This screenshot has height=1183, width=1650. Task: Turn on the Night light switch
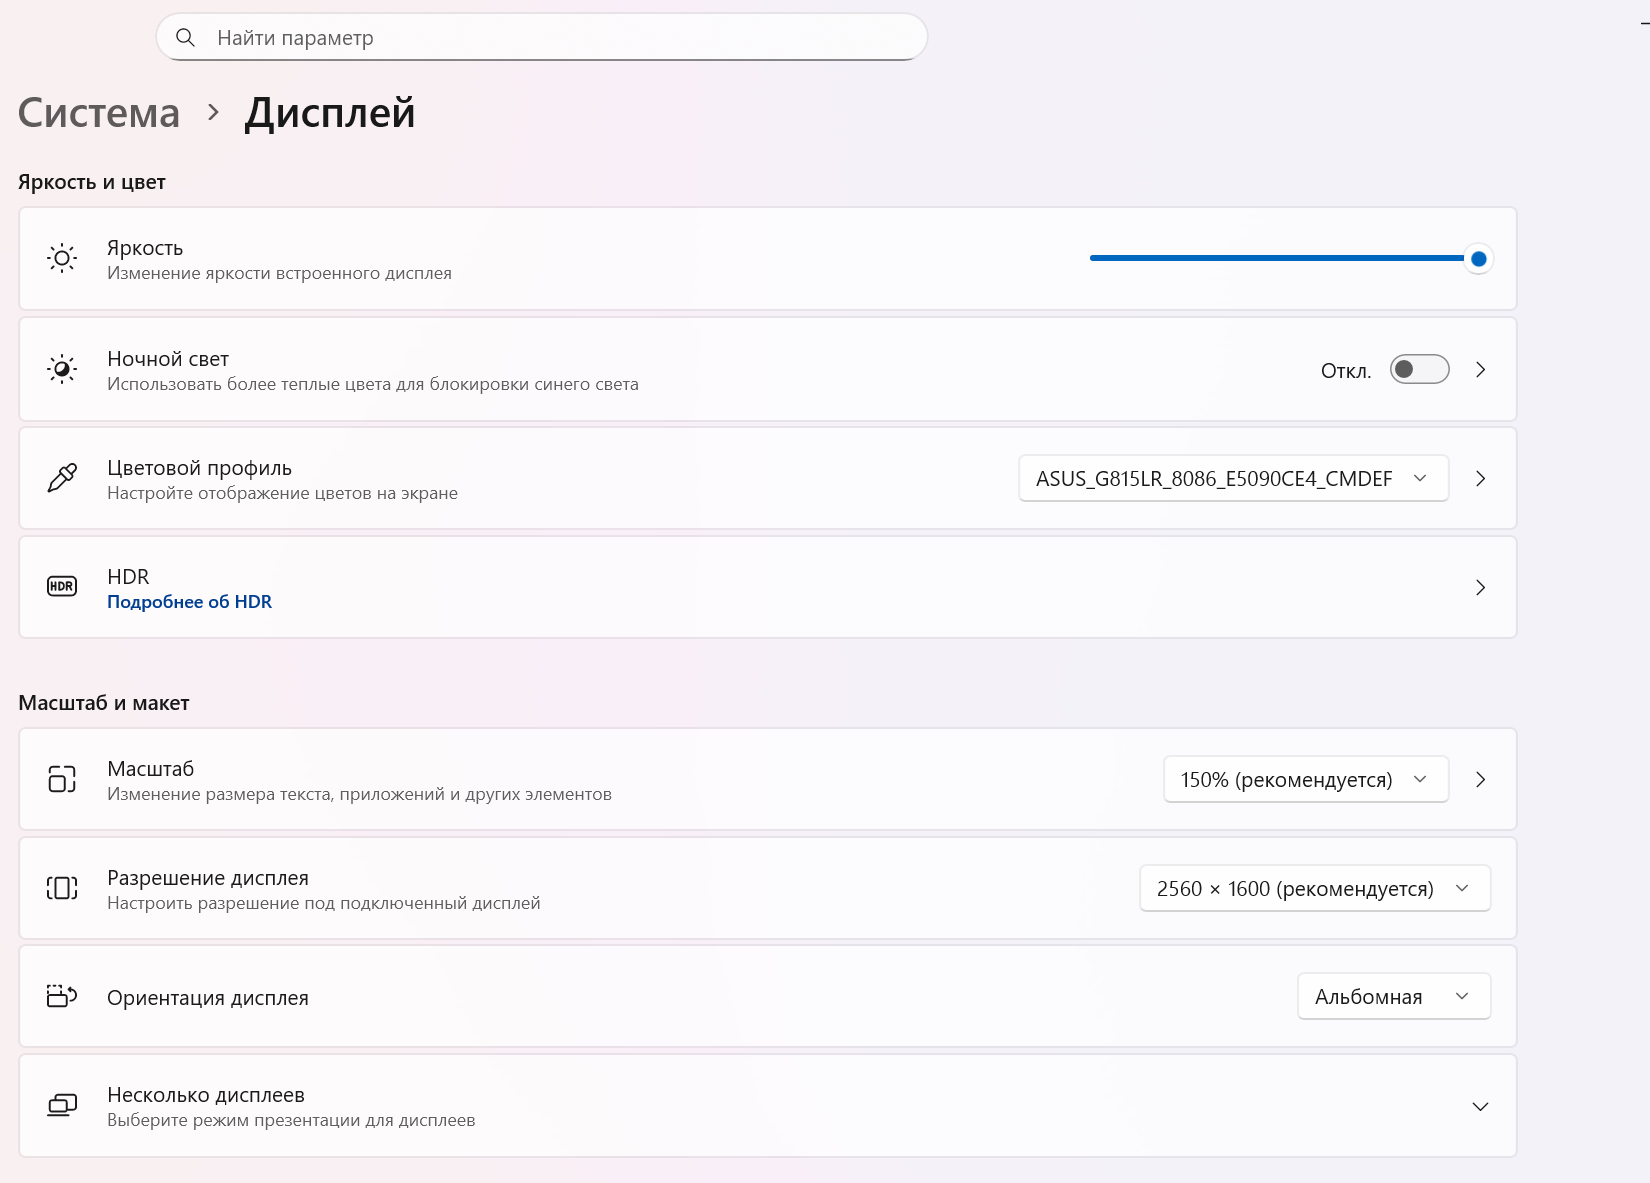point(1419,370)
